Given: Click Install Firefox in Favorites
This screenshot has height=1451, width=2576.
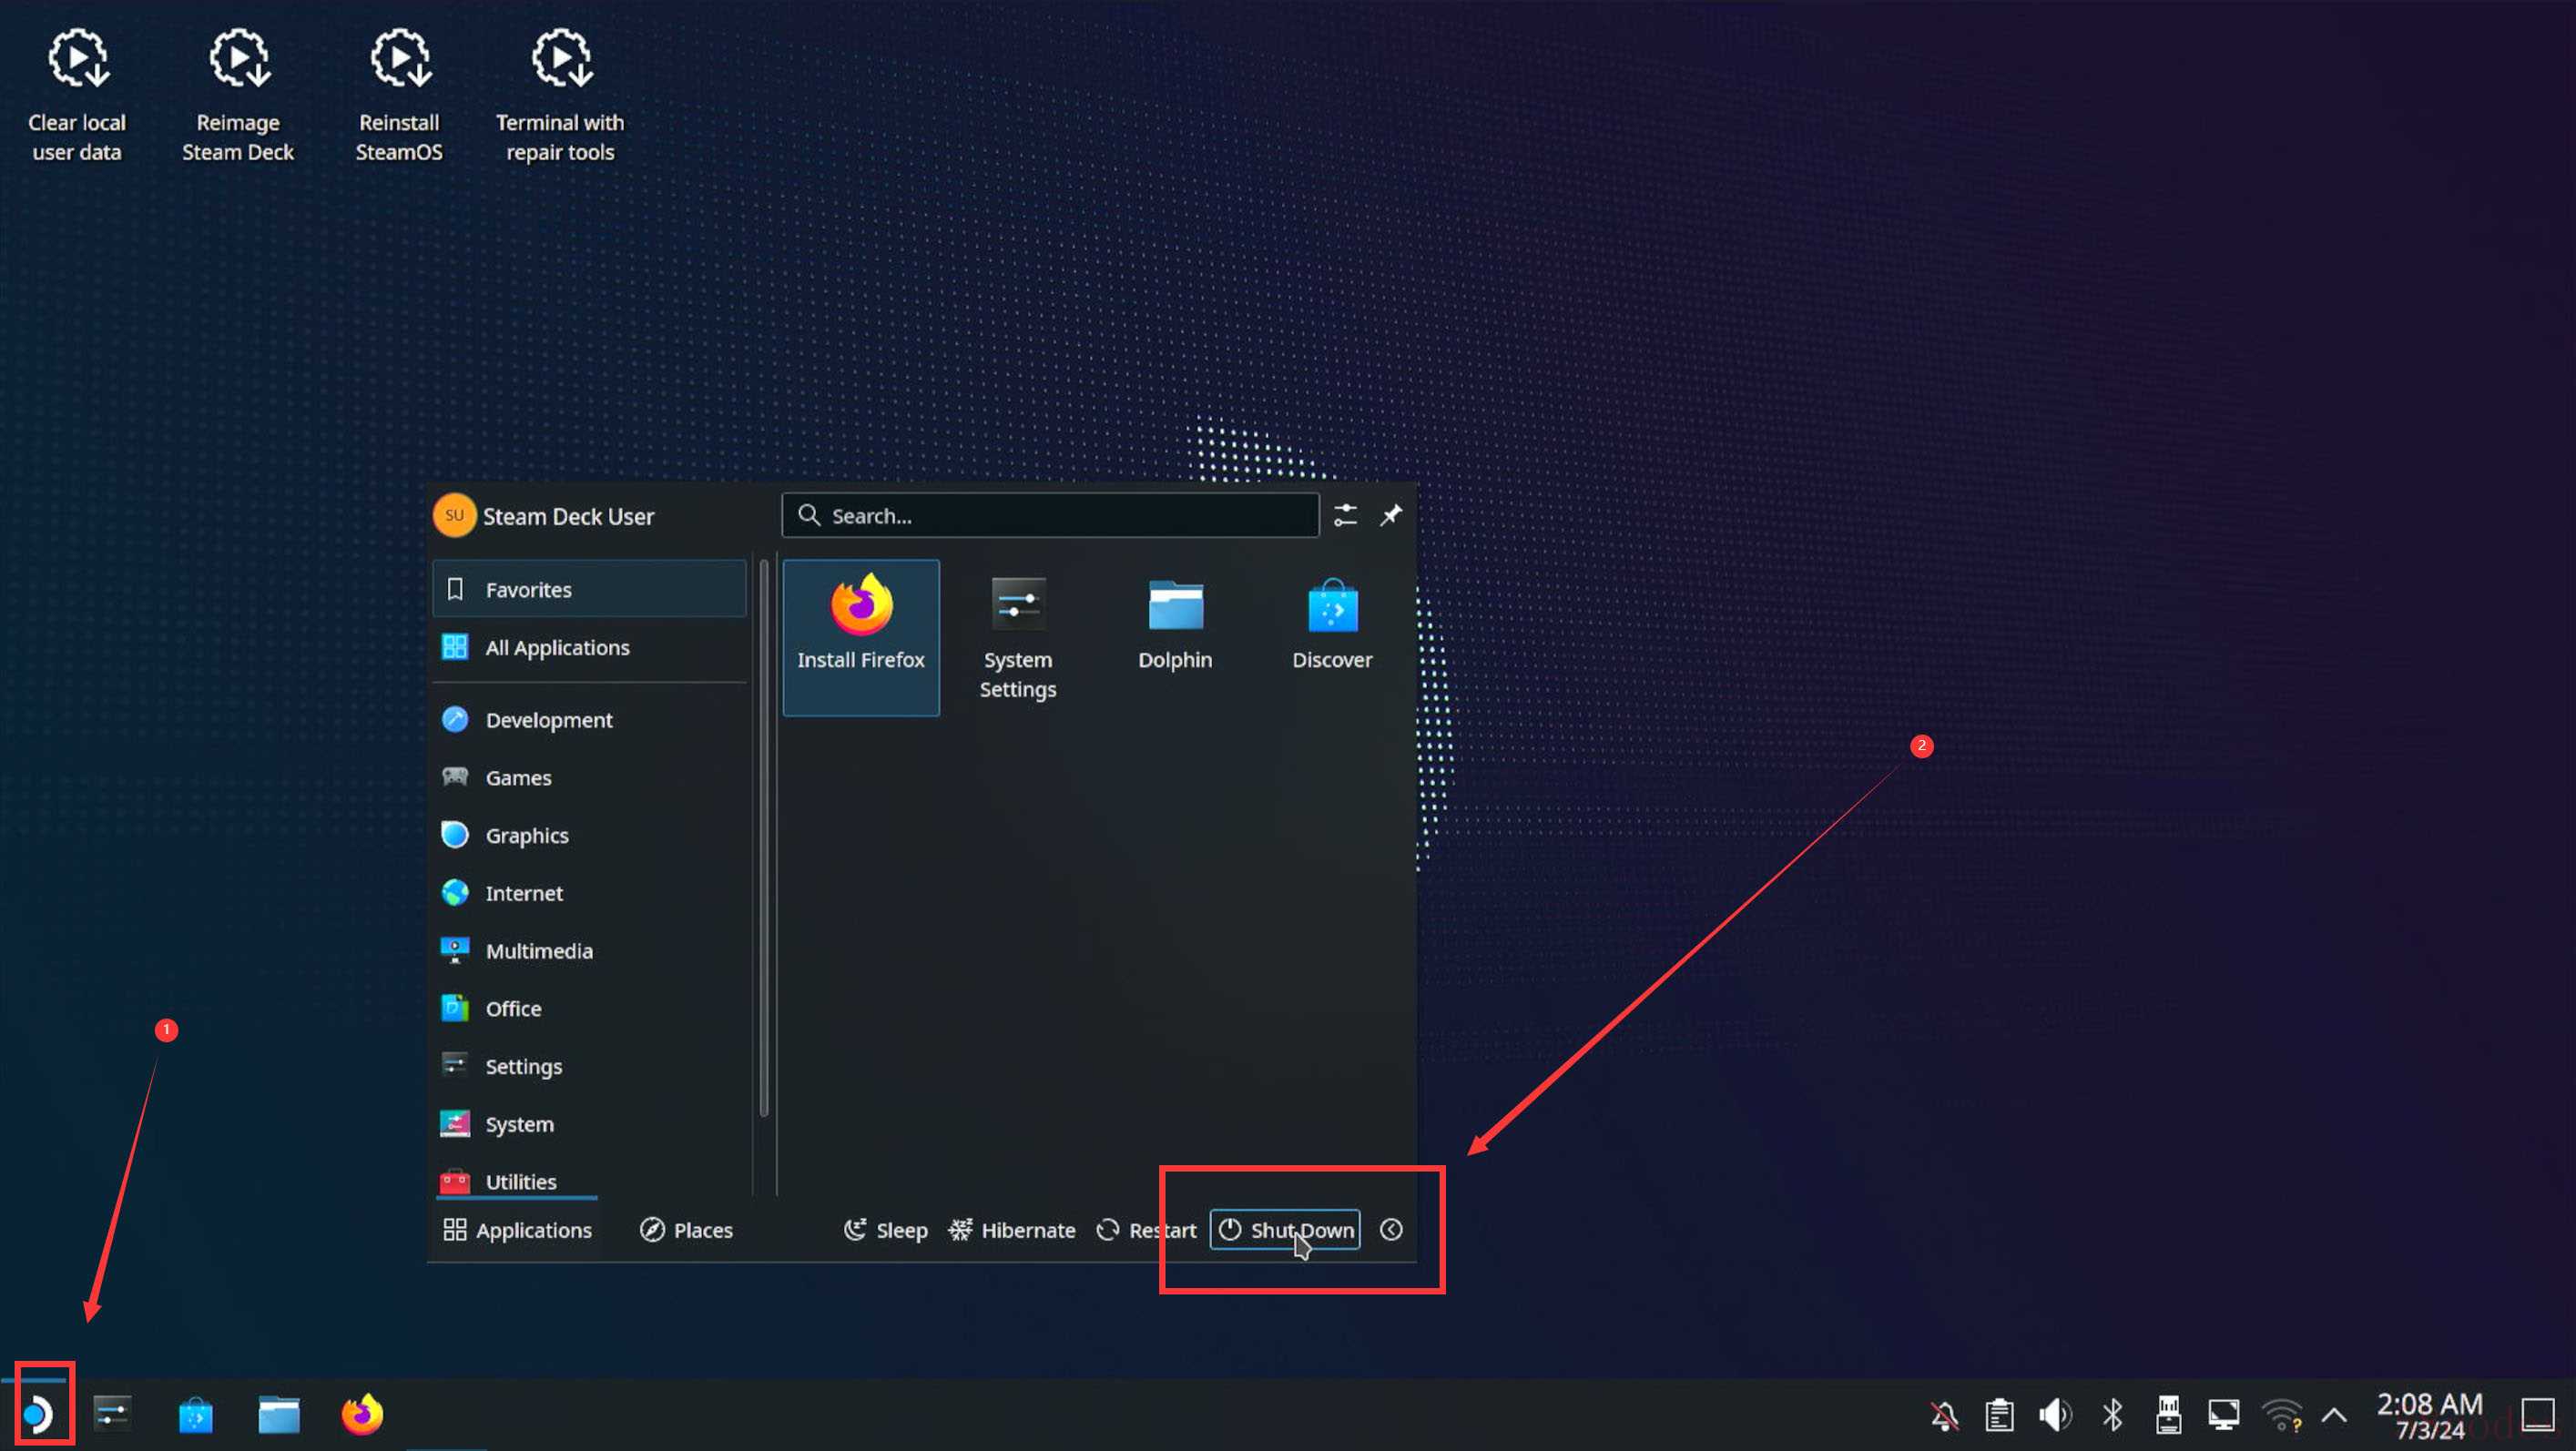Looking at the screenshot, I should click(861, 637).
